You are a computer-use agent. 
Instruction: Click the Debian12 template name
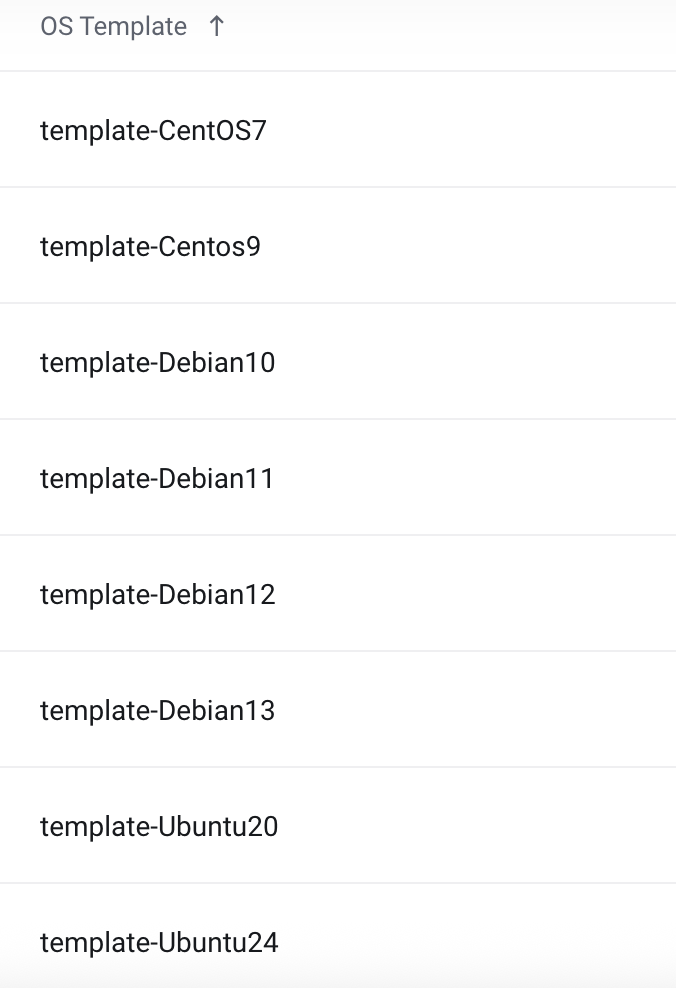tap(158, 595)
